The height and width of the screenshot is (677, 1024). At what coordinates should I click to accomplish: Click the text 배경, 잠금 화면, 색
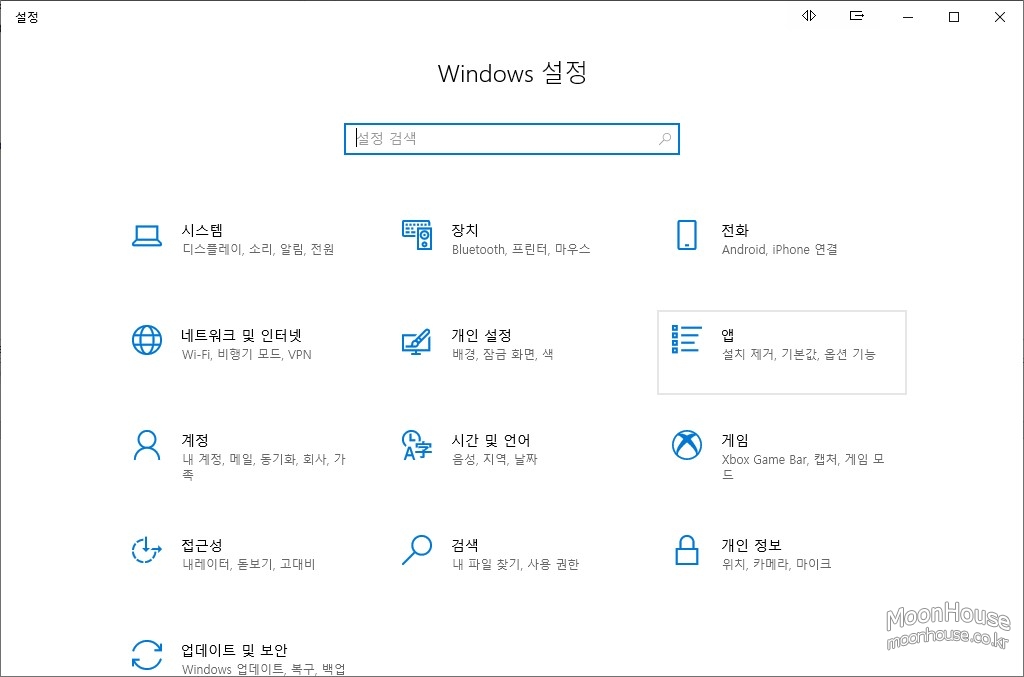point(502,354)
